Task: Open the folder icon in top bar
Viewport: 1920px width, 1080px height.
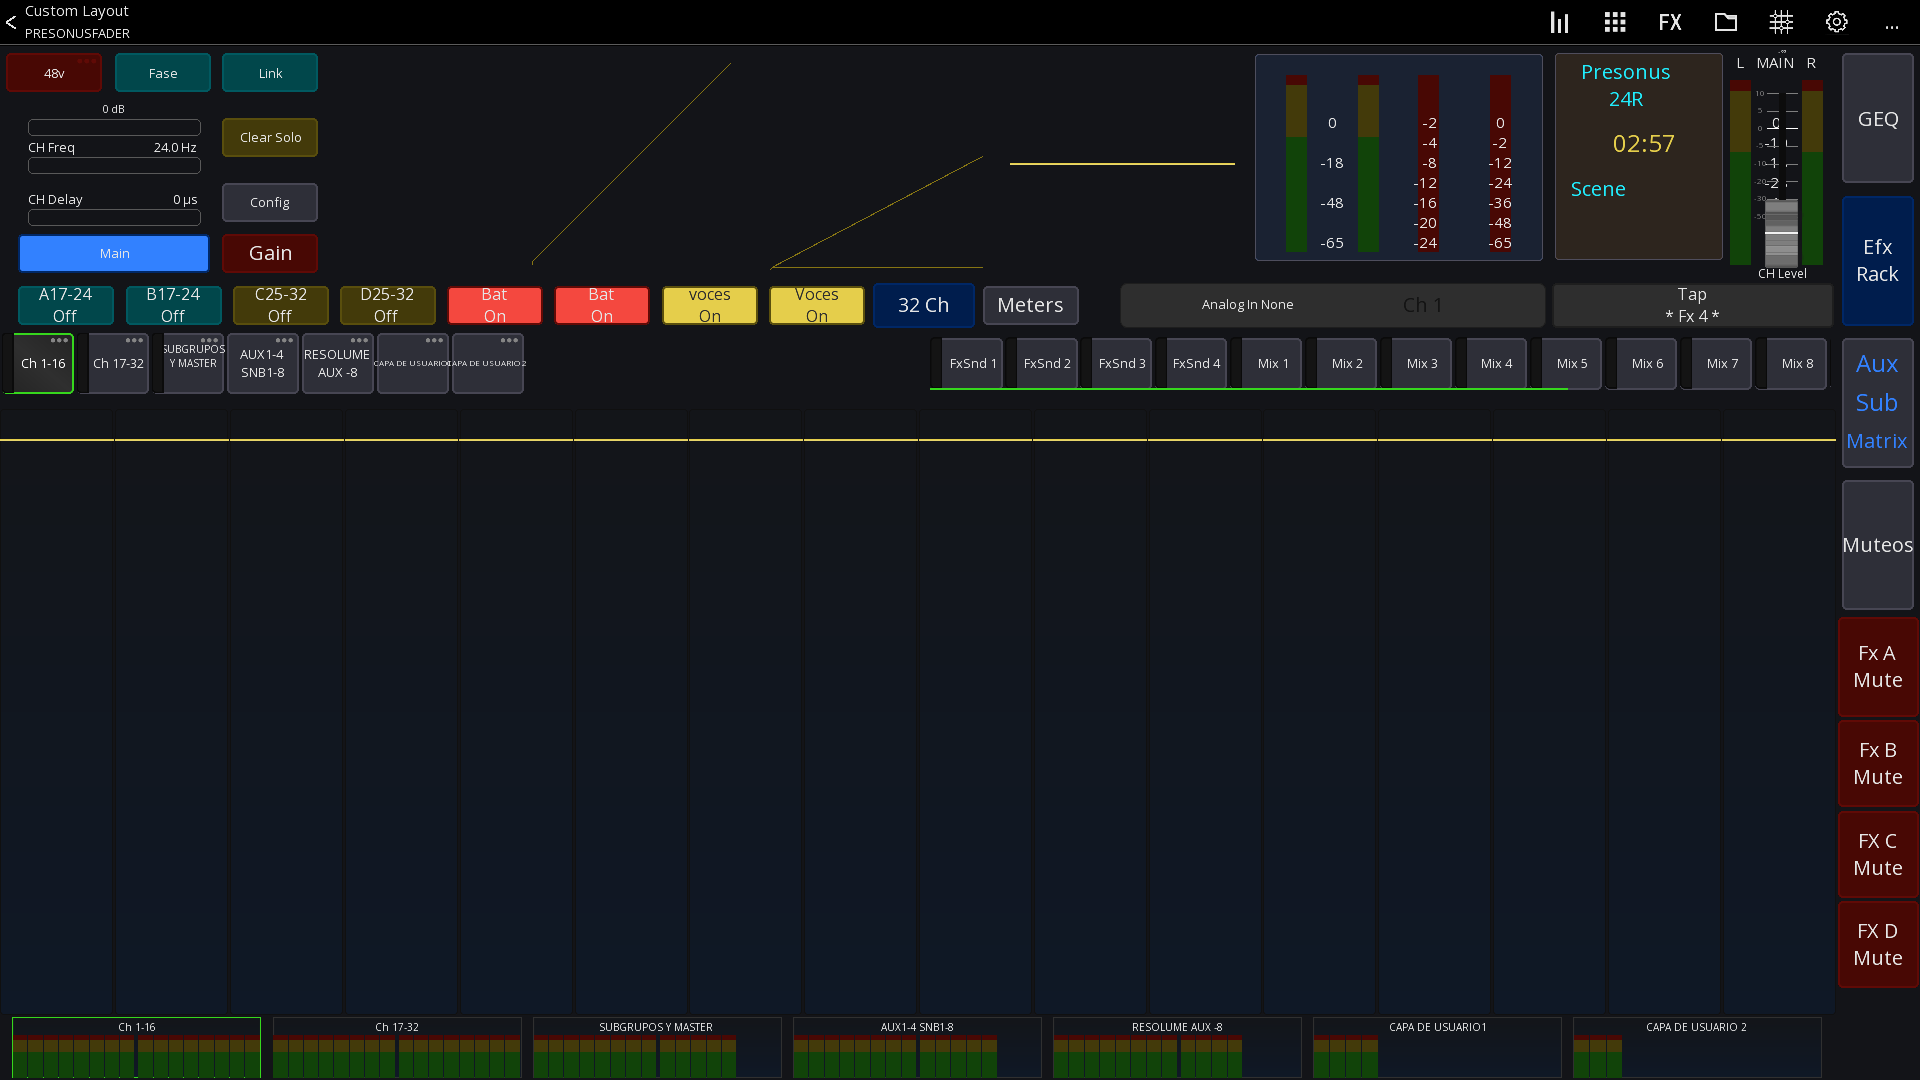Action: [x=1726, y=22]
